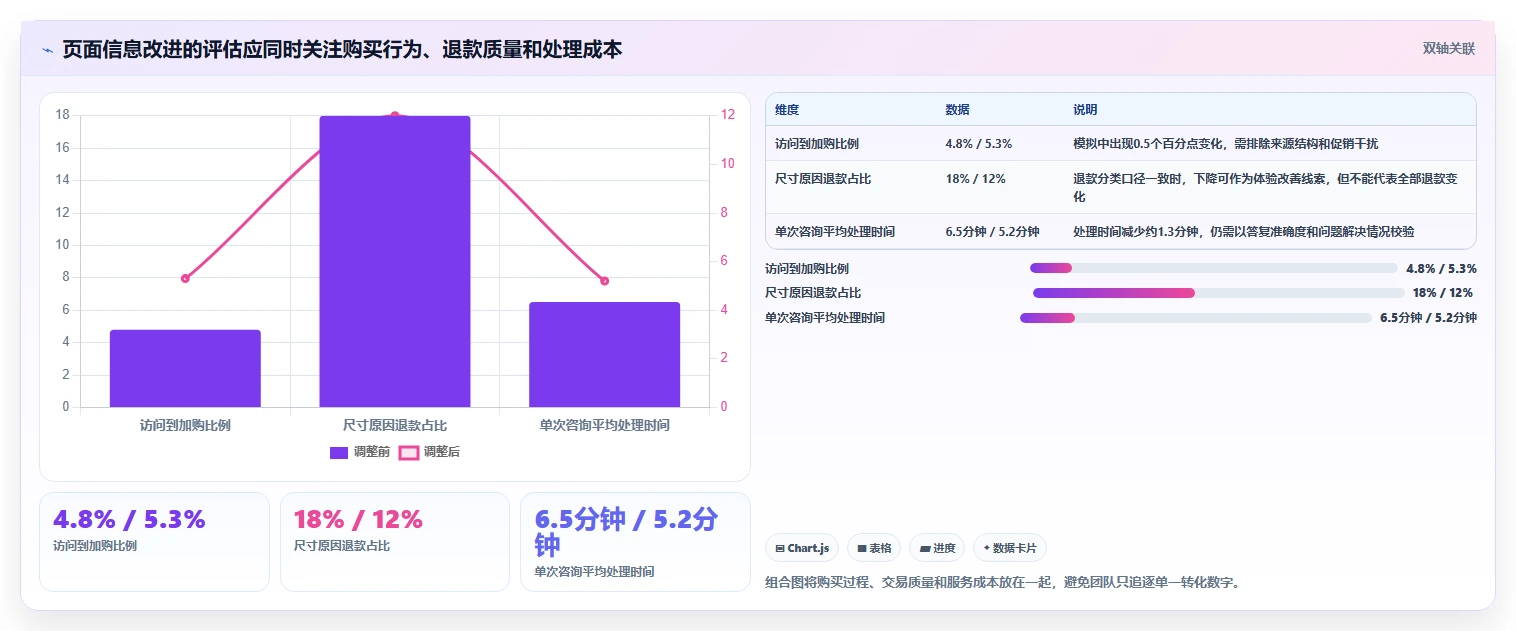Click the 表格 tag icon
The image size is (1516, 631).
tap(861, 548)
